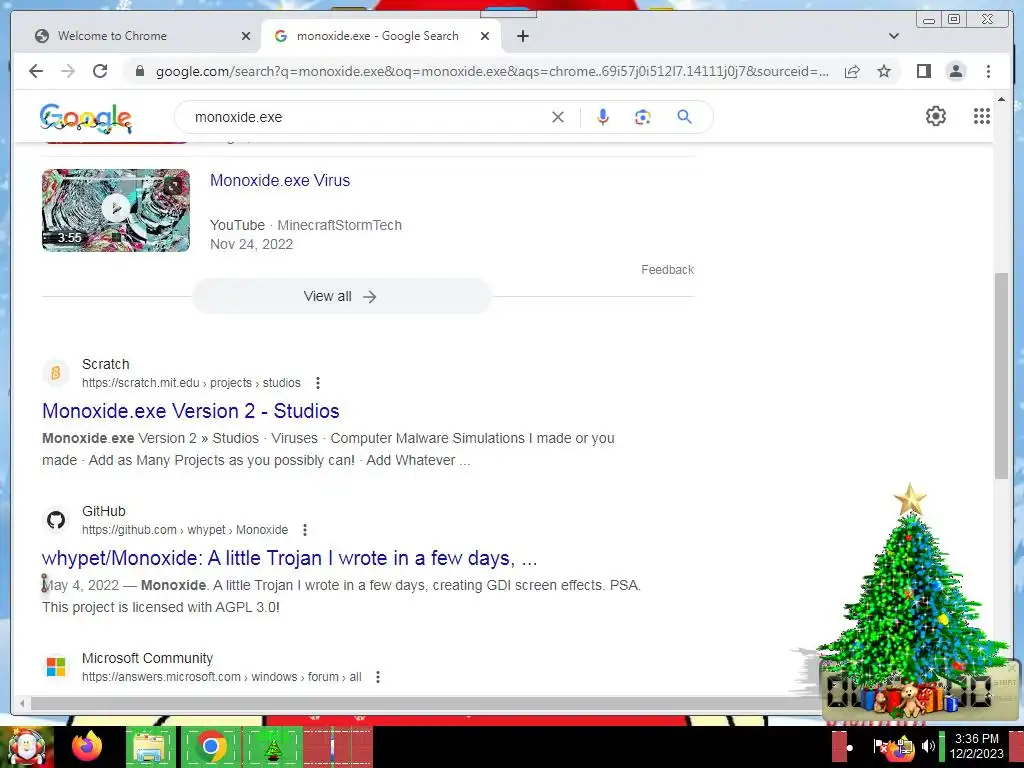Screen dimensions: 1024x768
Task: Switch to the Welcome to Chrome tab
Action: tap(135, 36)
